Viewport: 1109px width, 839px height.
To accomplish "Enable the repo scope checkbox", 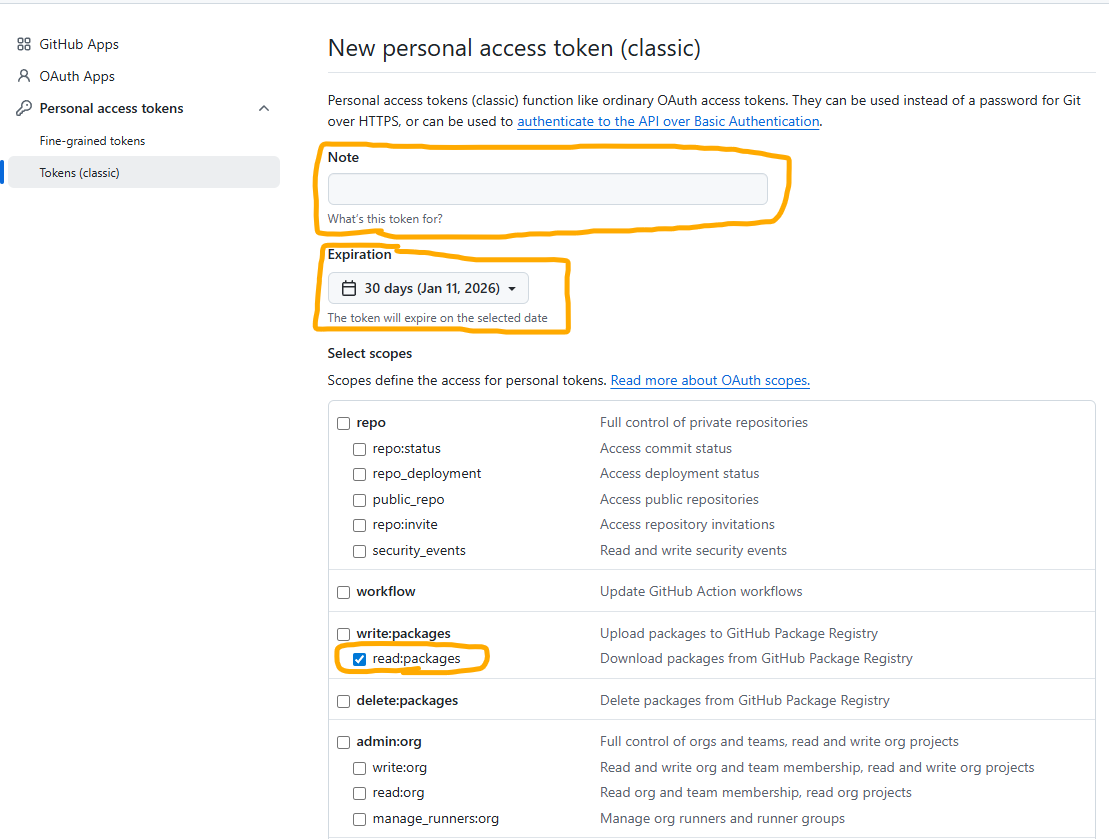I will click(344, 423).
